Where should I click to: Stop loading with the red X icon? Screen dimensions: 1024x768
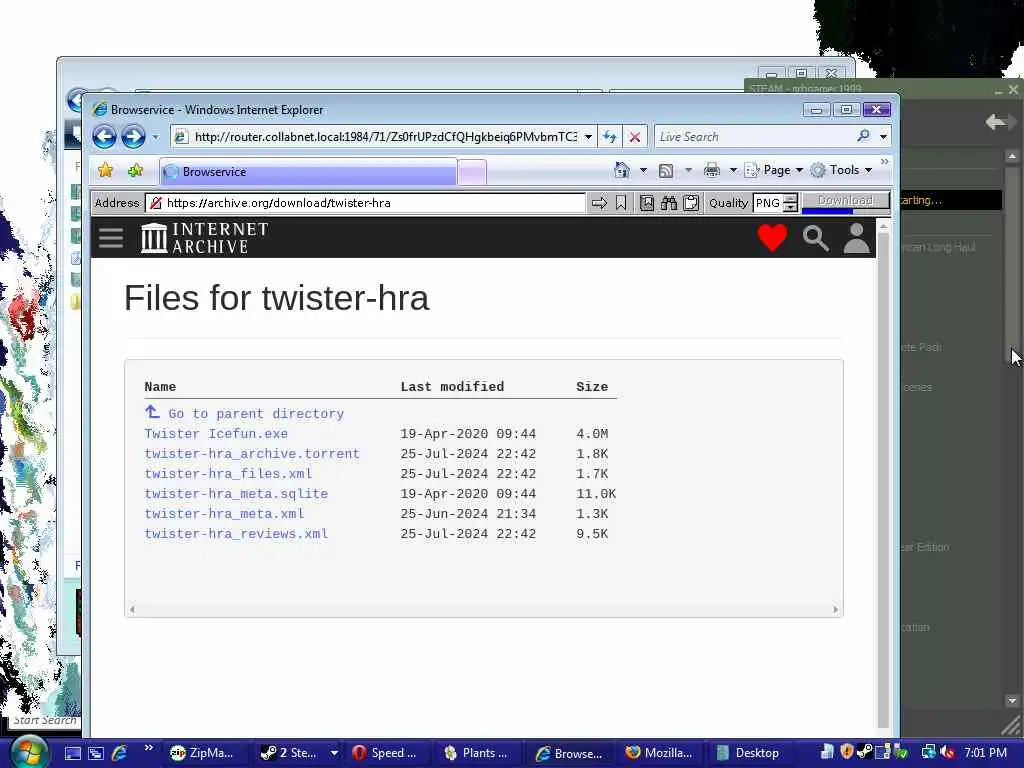tap(634, 136)
